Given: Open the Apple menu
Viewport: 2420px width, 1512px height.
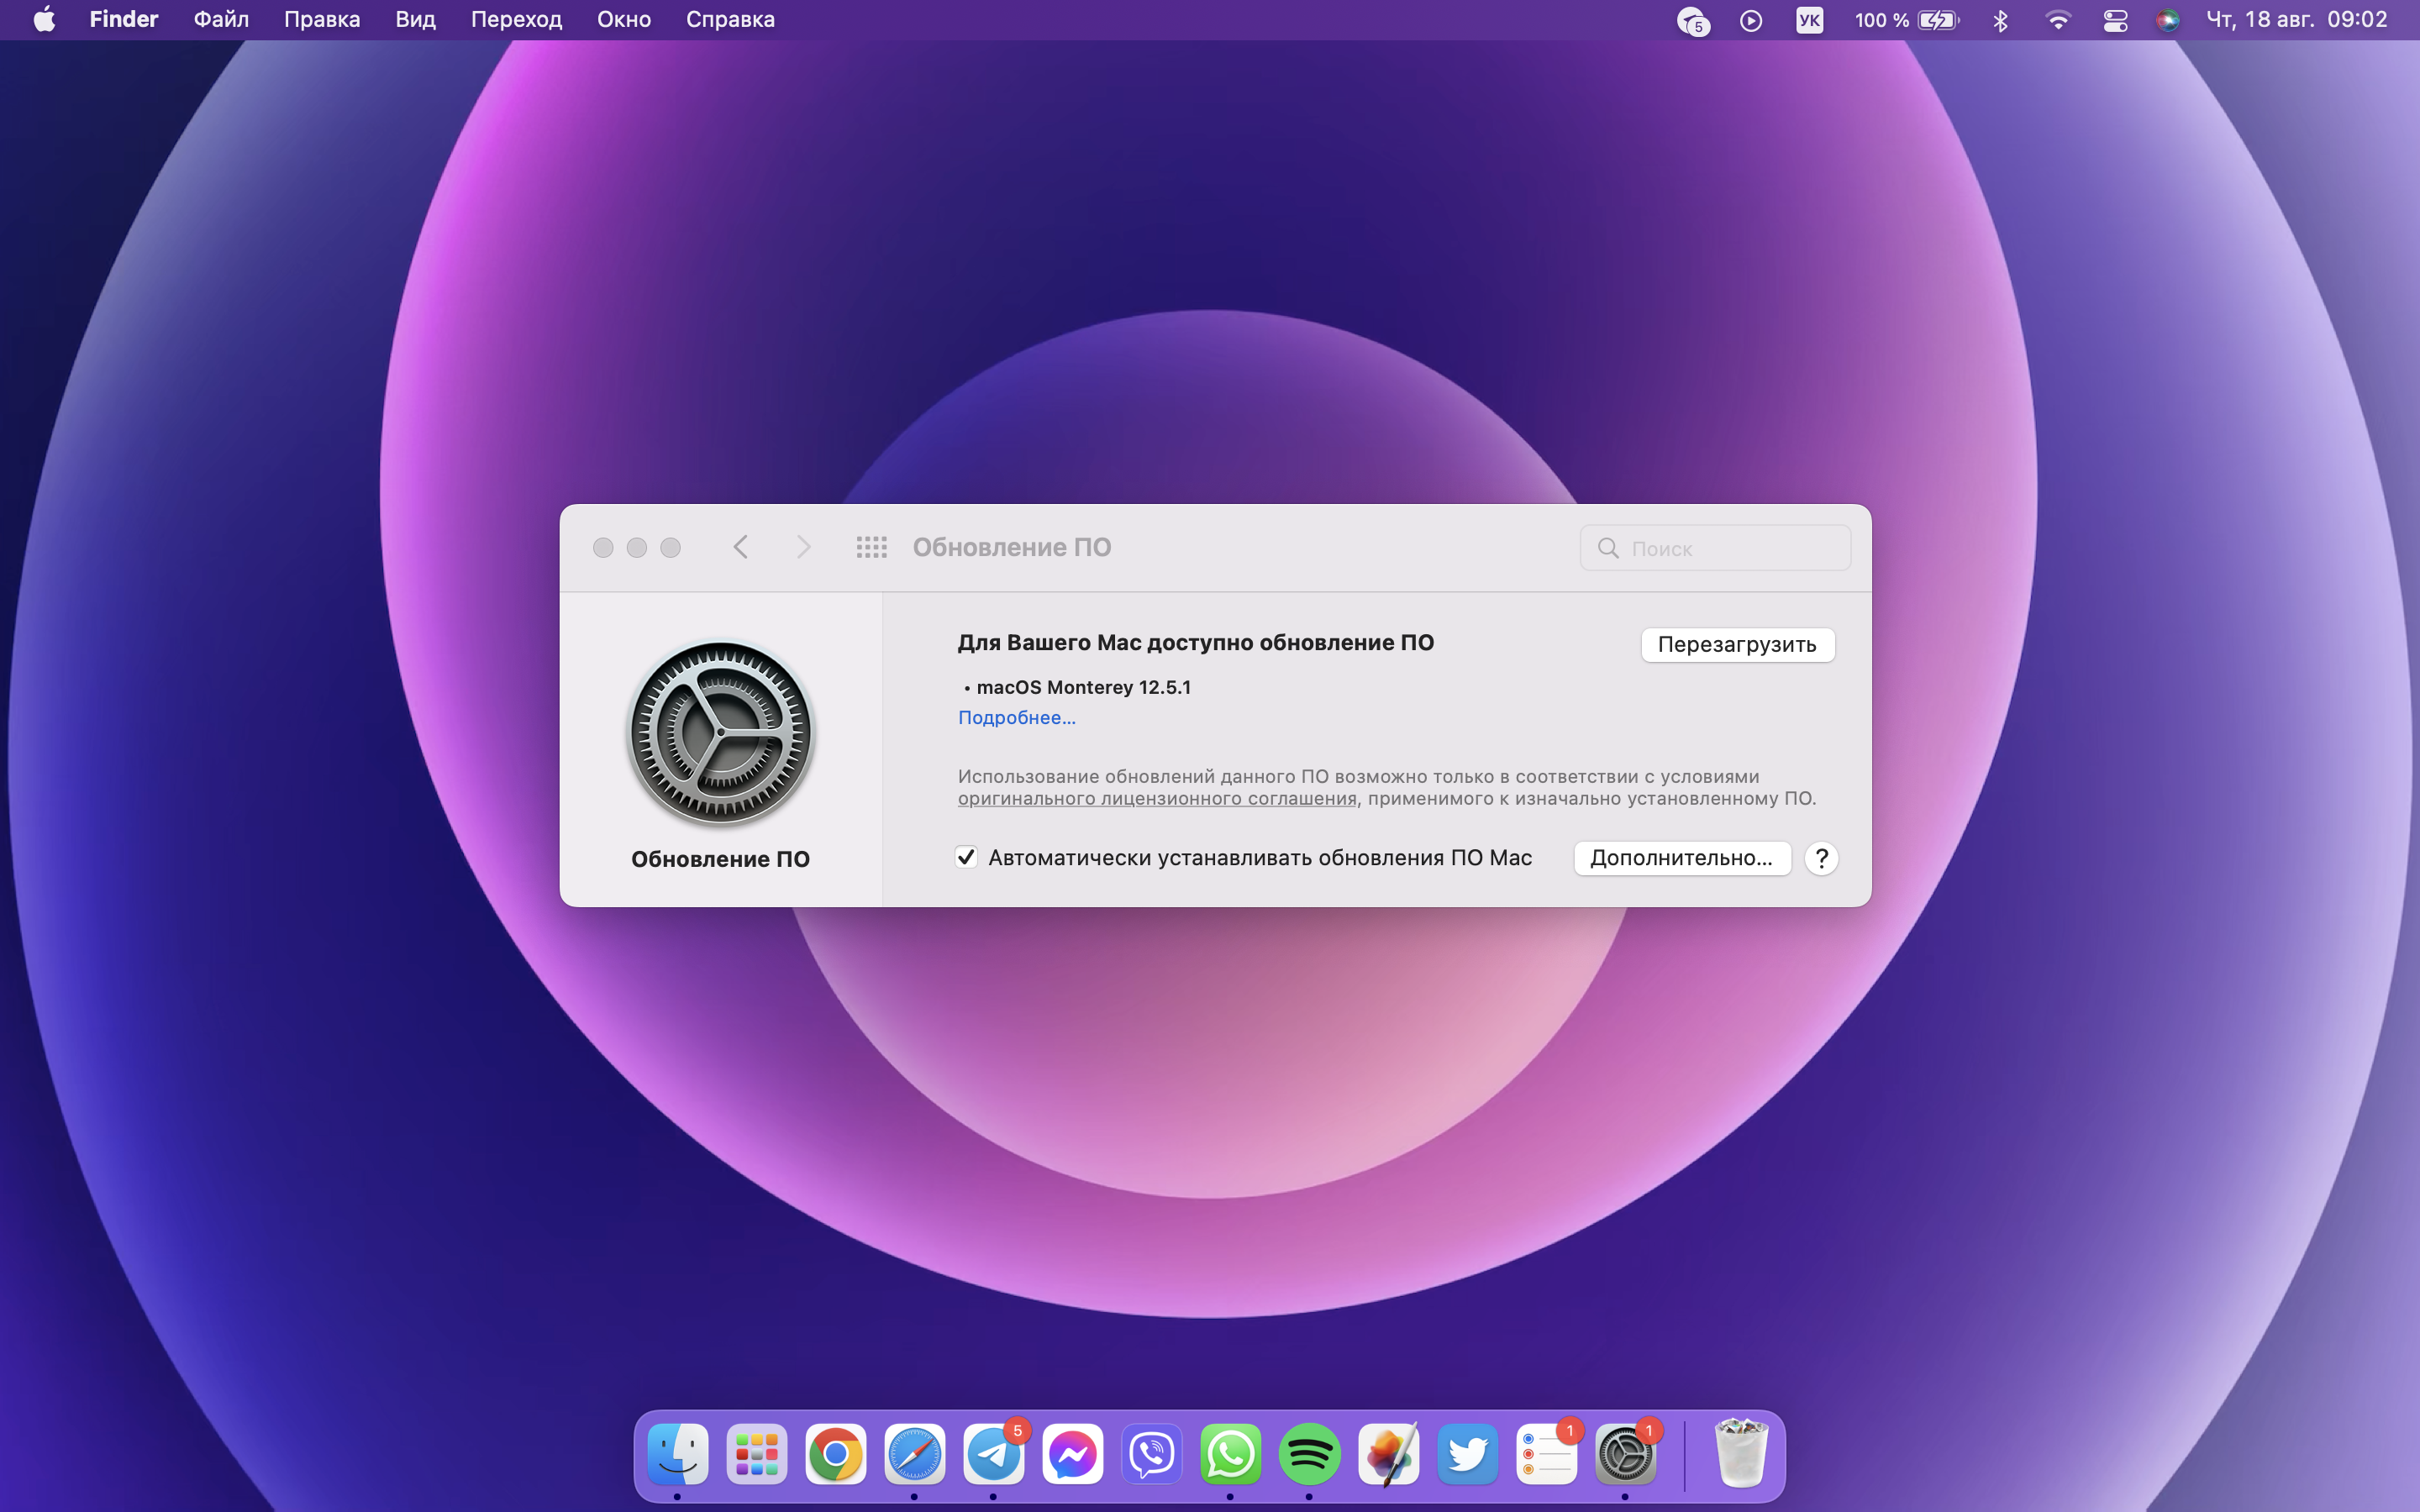Looking at the screenshot, I should 44,20.
